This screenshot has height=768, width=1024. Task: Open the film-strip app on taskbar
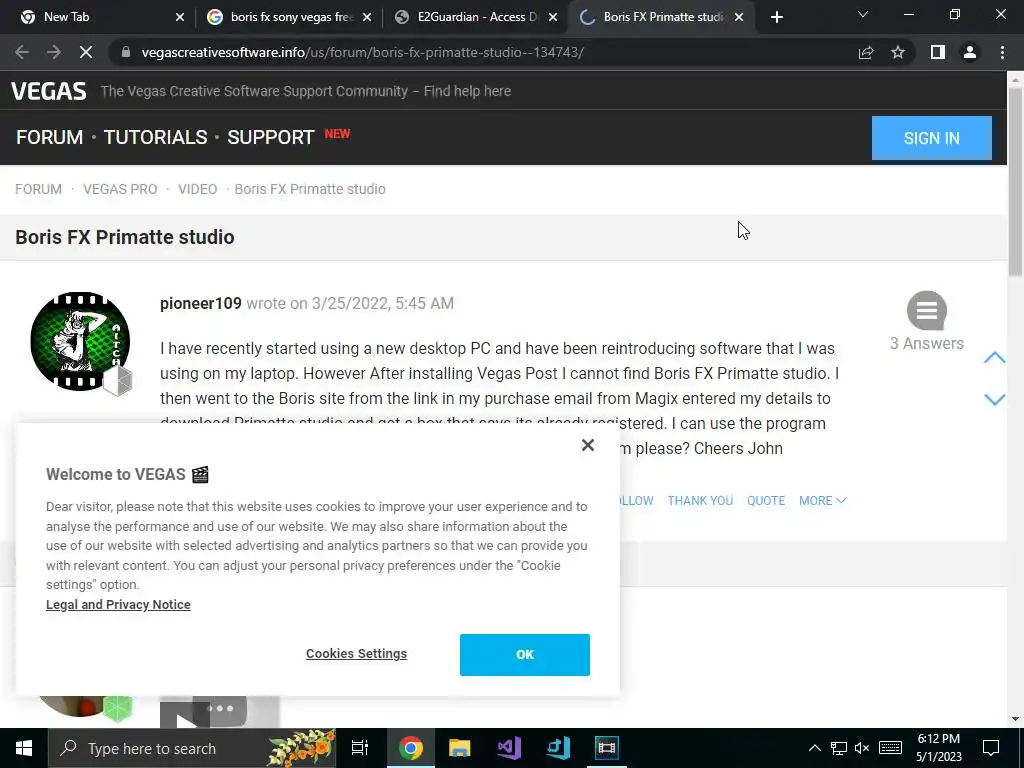(607, 748)
